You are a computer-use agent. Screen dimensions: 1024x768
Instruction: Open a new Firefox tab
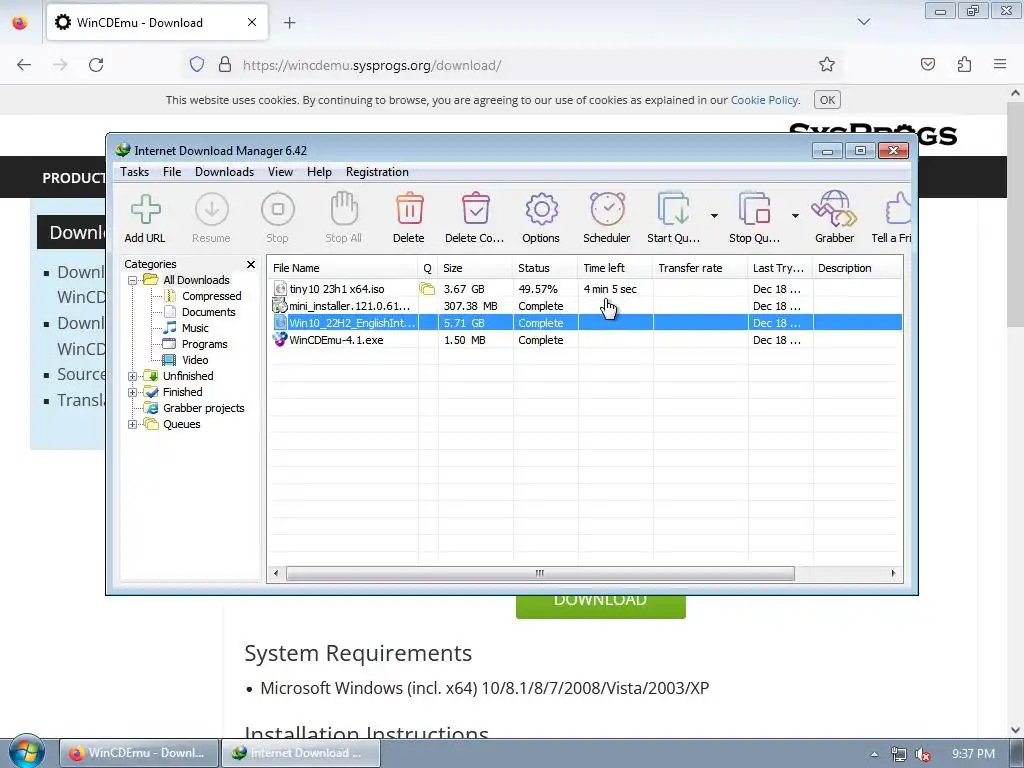[290, 23]
